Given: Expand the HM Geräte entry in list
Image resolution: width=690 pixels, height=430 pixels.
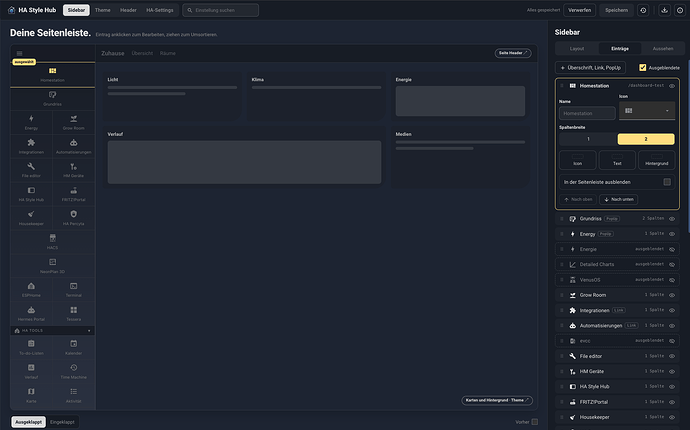Looking at the screenshot, I should (x=617, y=371).
